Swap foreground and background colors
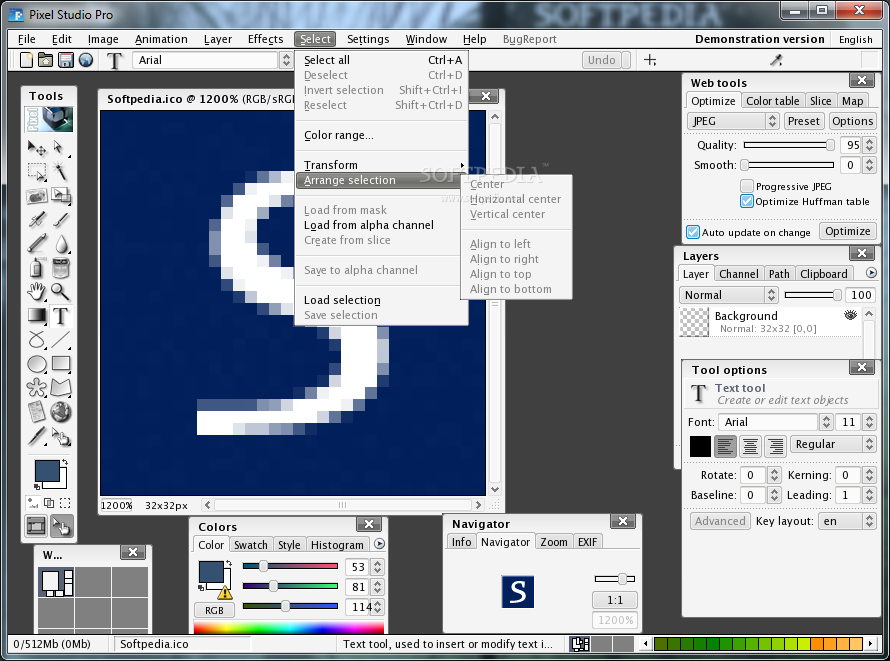This screenshot has height=661, width=890. click(x=64, y=462)
